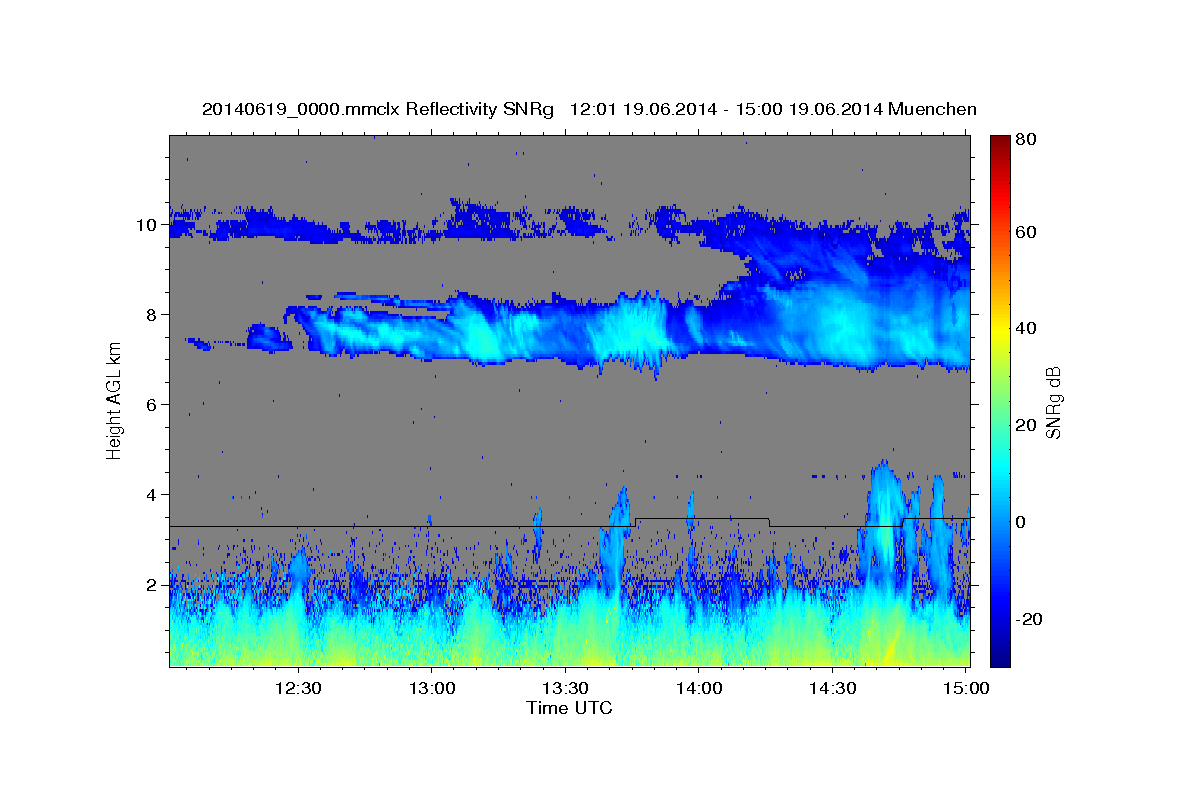Select the '13:00' time axis label
1200x800 pixels.
(432, 689)
